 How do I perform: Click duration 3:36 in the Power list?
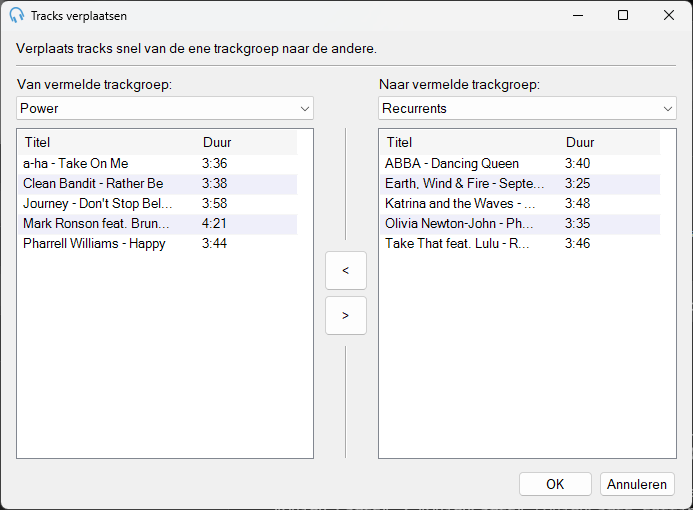coord(214,164)
